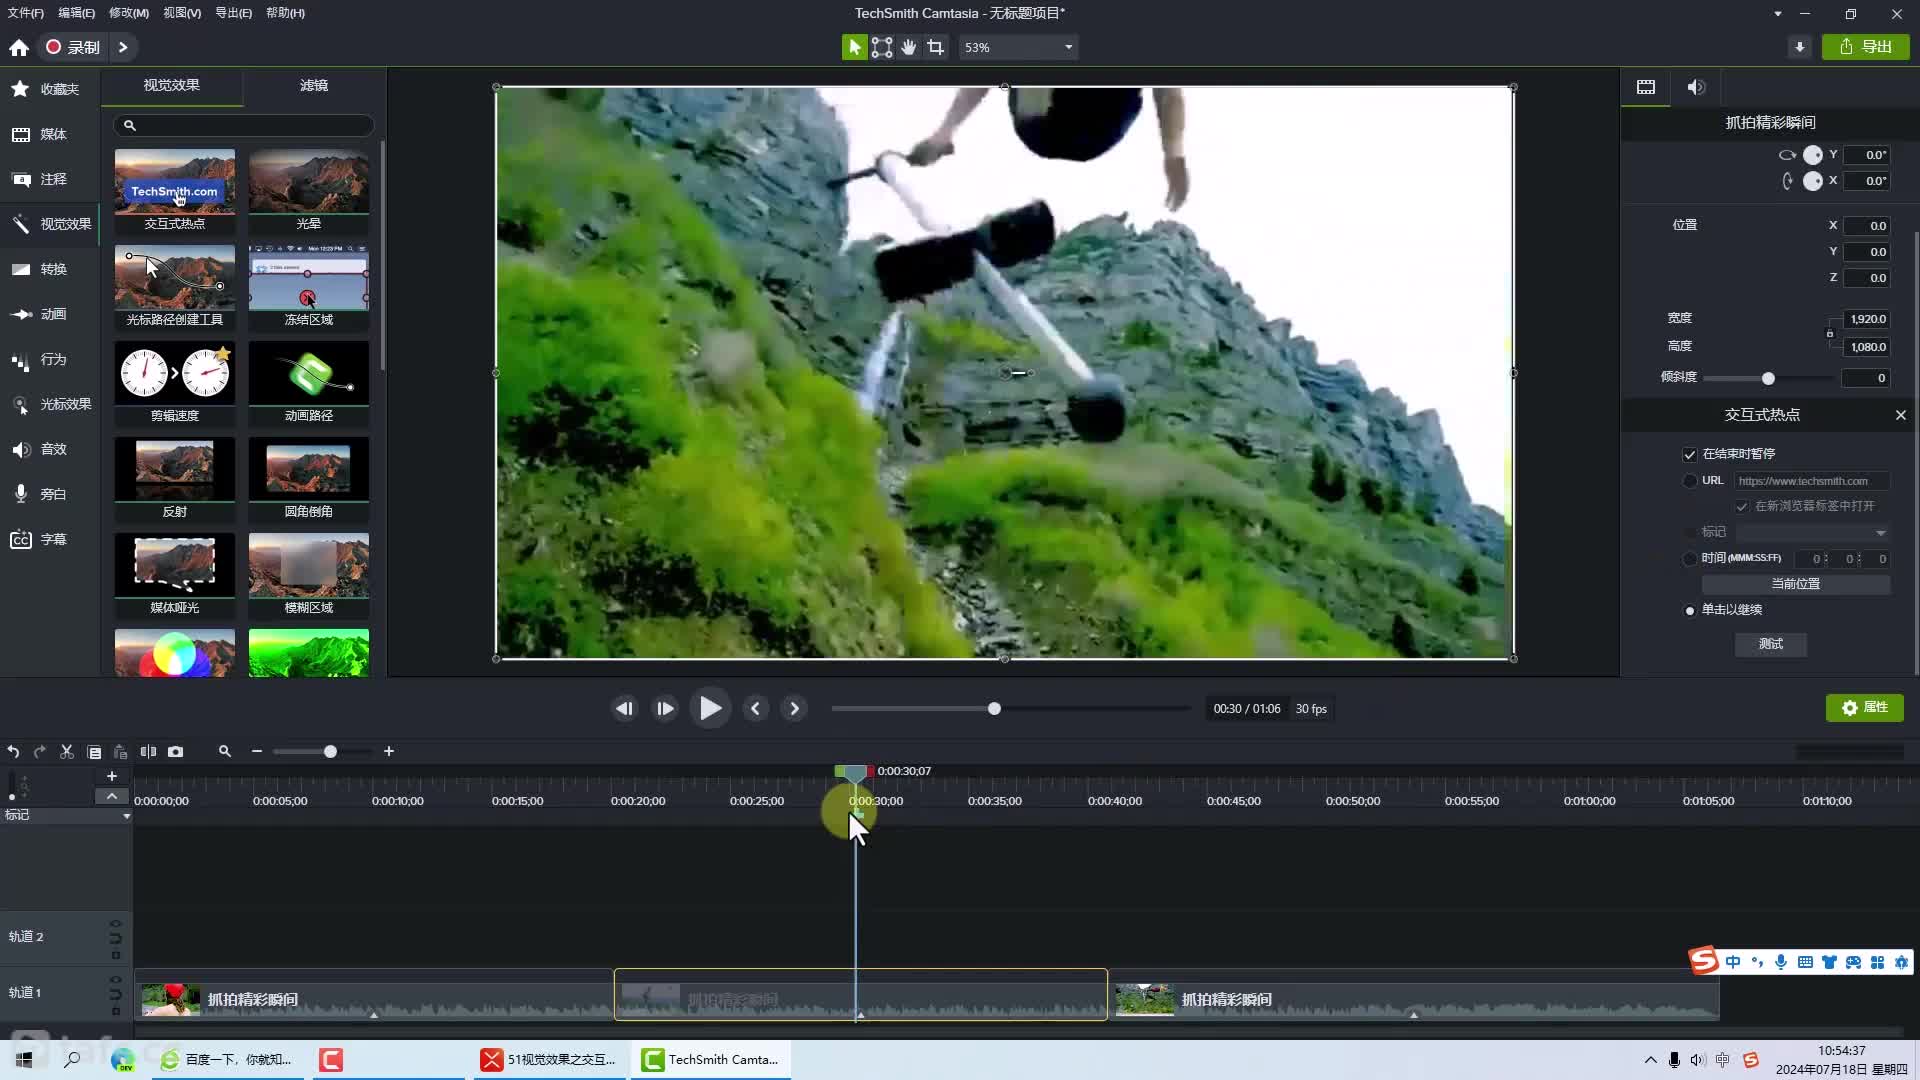Click the 当前位置 button
The image size is (1920, 1080).
(x=1796, y=584)
